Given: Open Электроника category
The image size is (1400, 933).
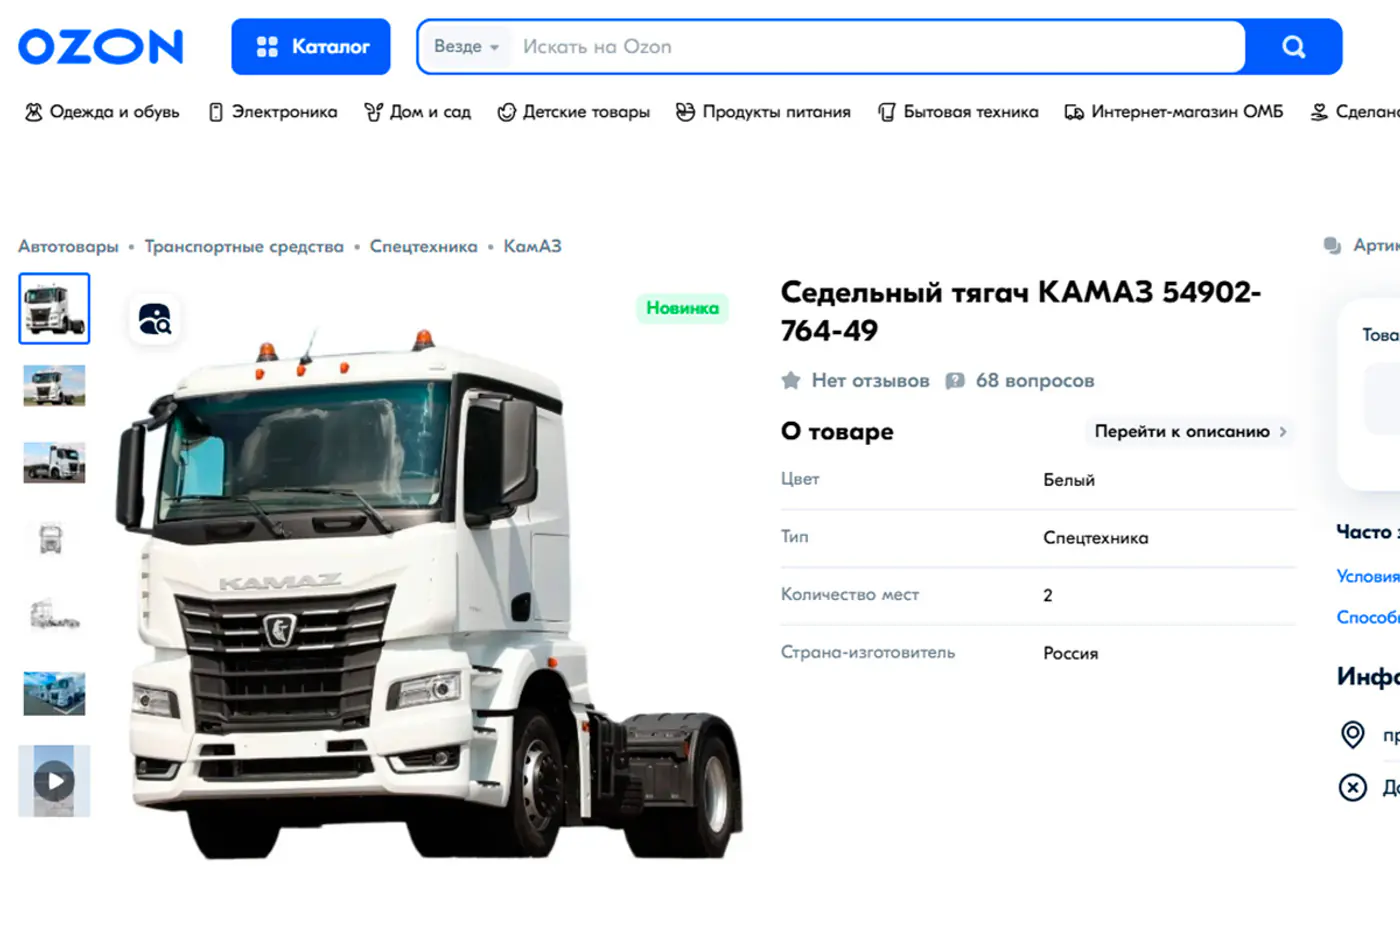Looking at the screenshot, I should [284, 112].
